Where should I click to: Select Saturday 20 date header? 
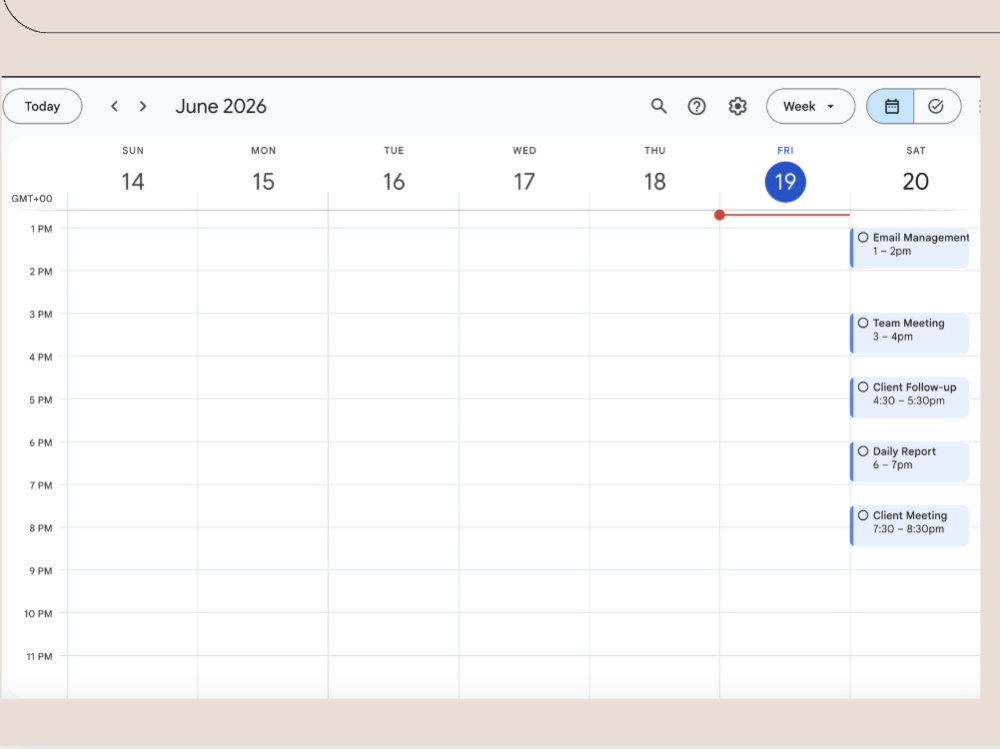point(916,181)
